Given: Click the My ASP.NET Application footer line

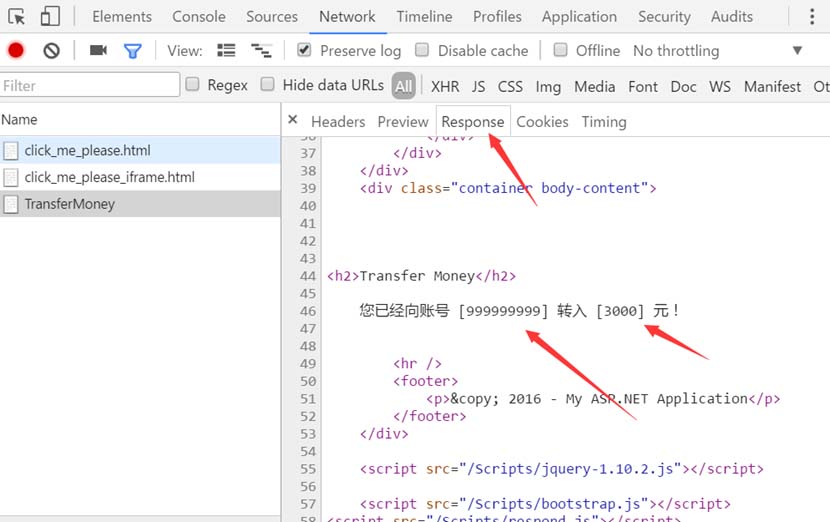Looking at the screenshot, I should coord(603,399).
